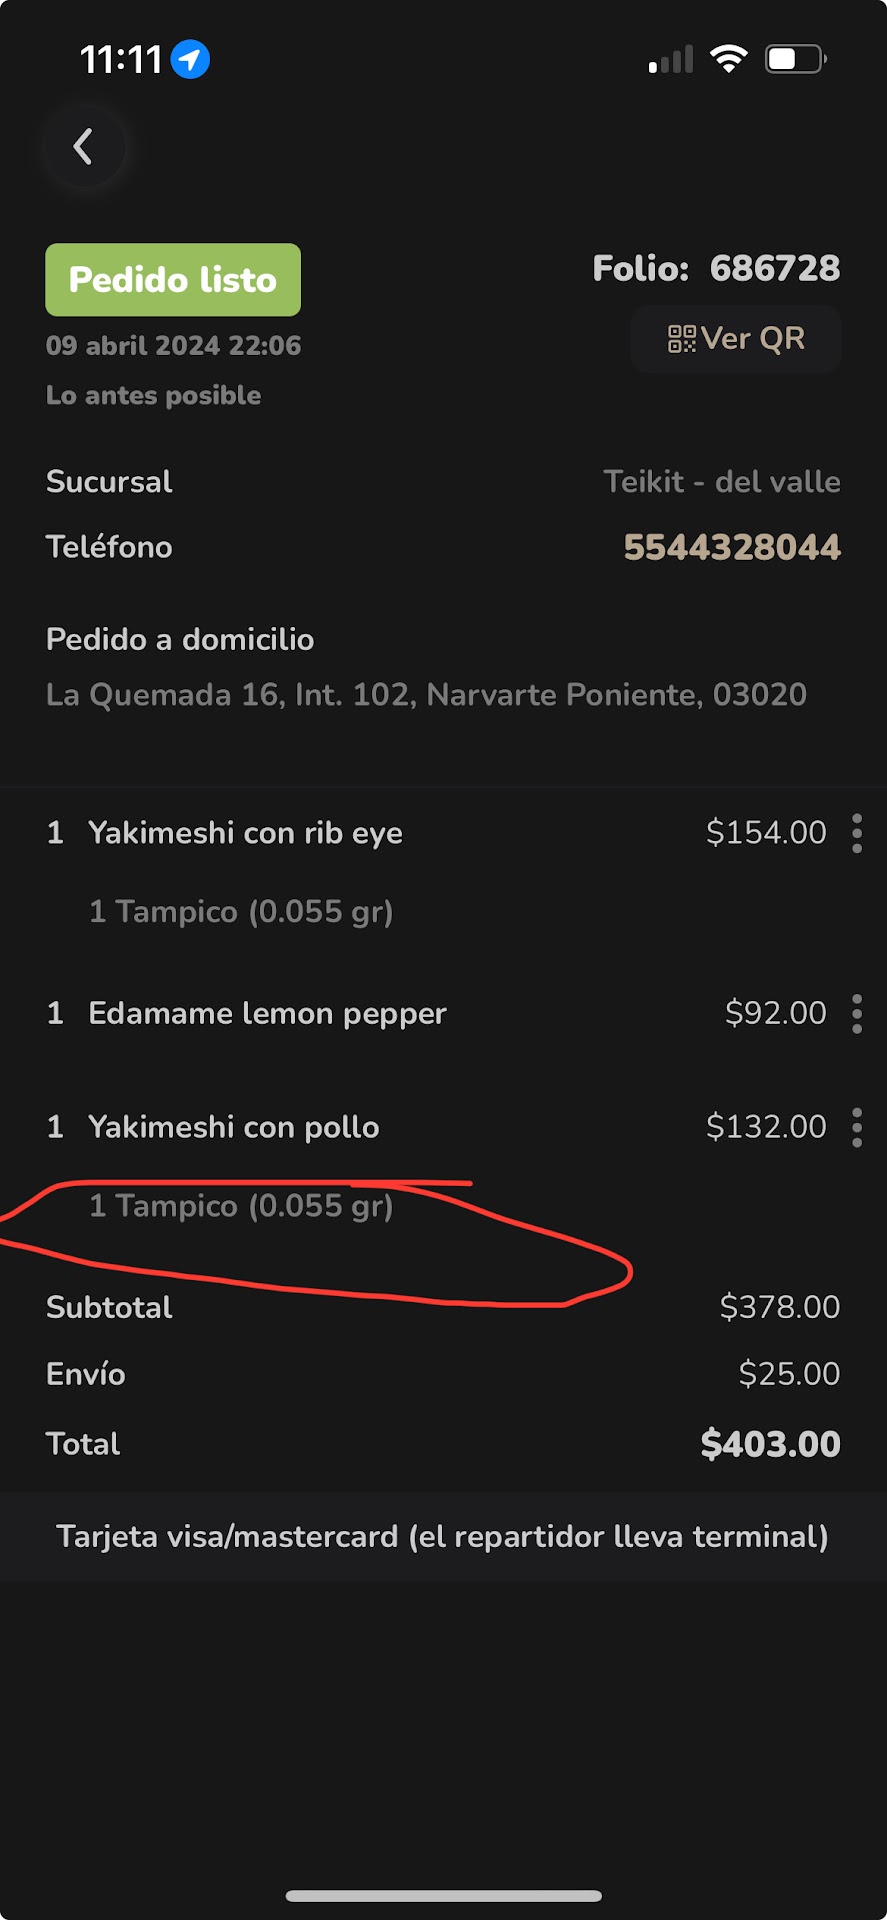887x1920 pixels.
Task: Tap the home indicator bar
Action: pyautogui.click(x=443, y=1896)
